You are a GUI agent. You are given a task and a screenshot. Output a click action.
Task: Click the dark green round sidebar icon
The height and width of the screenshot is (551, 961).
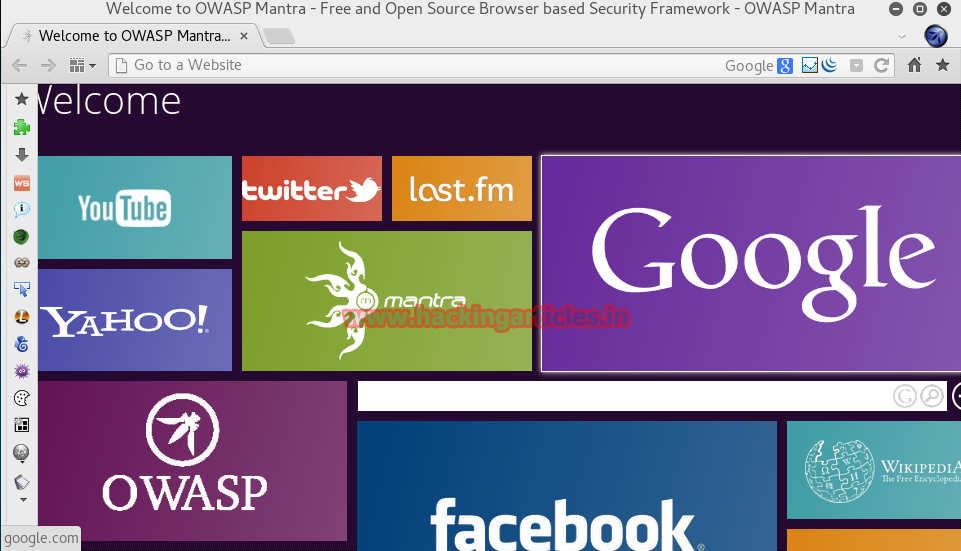click(21, 237)
